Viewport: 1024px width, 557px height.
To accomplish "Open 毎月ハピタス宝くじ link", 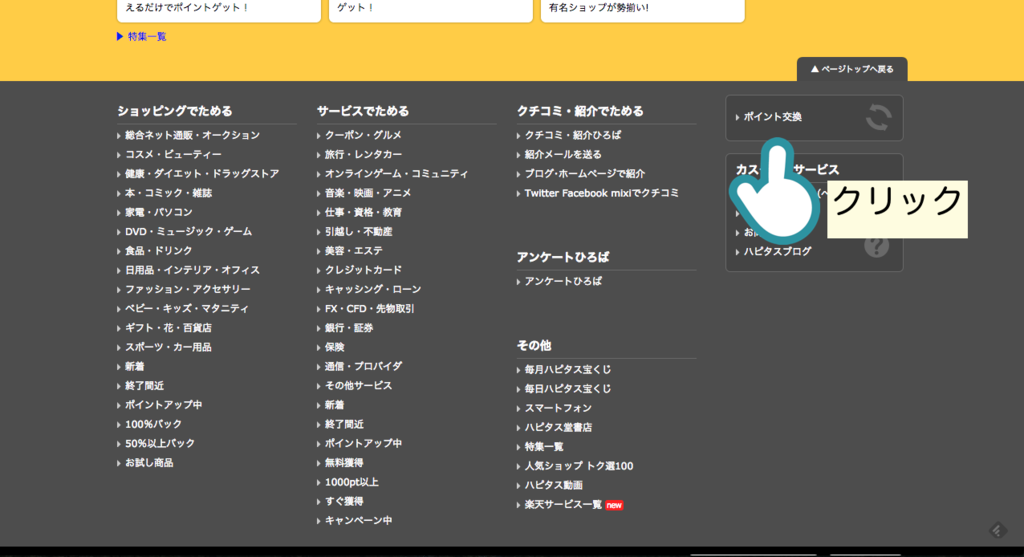I will pos(568,370).
